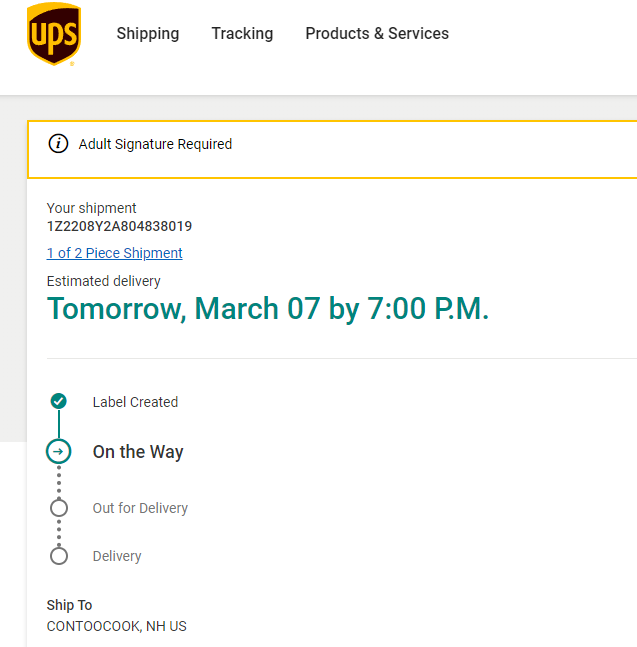Select the Label Created step label
This screenshot has width=637, height=647.
[135, 402]
